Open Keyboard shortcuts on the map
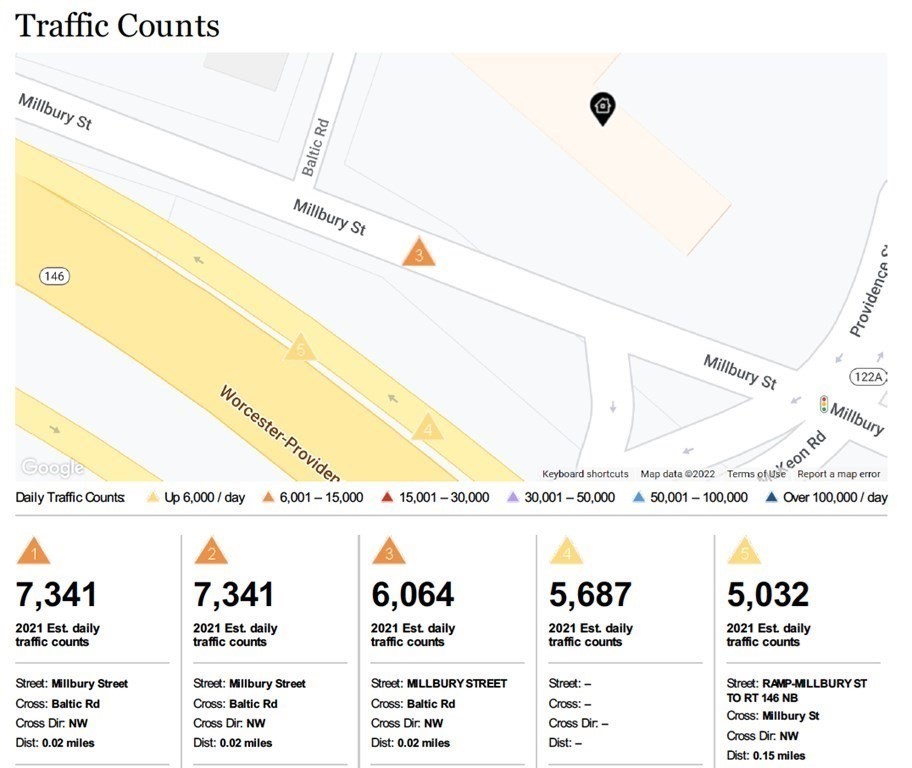 coord(585,474)
